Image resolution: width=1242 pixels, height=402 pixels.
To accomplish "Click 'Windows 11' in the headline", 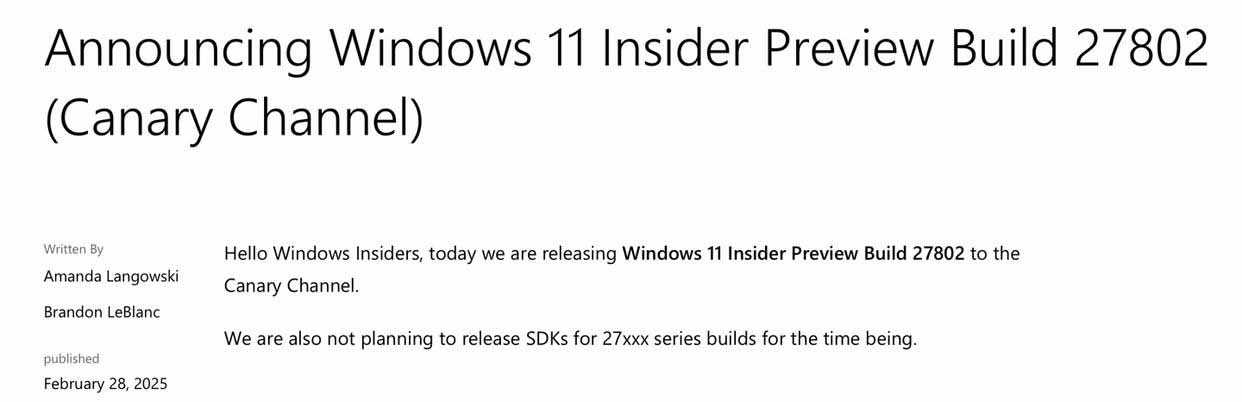I will pos(458,48).
